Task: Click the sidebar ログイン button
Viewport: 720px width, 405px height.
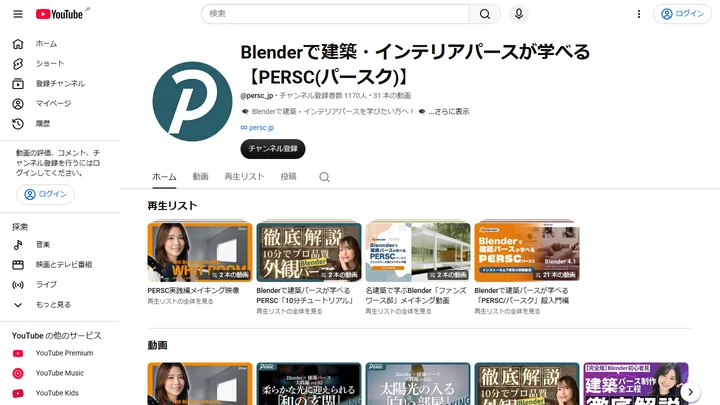Action: 45,194
